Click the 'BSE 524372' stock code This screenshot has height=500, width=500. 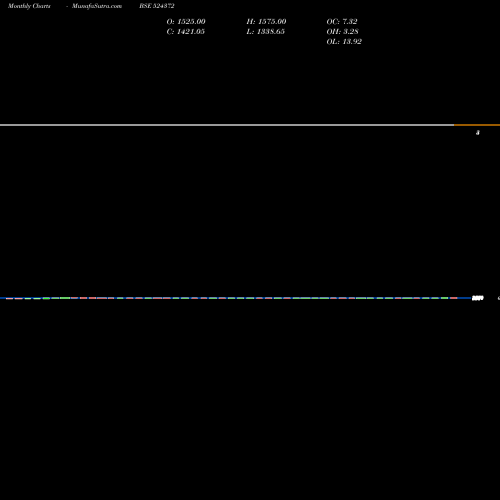[157, 6]
